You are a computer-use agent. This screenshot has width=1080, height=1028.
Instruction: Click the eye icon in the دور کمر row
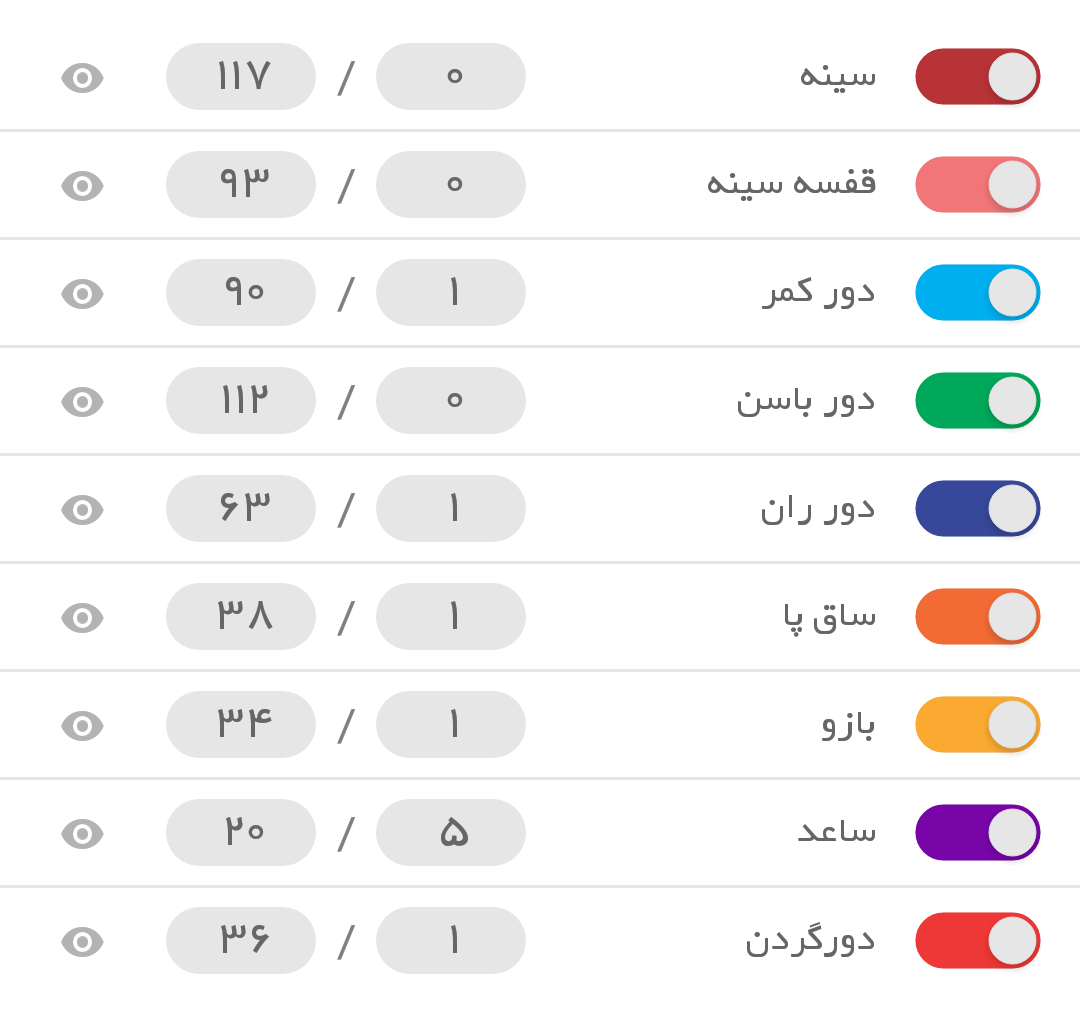click(82, 293)
